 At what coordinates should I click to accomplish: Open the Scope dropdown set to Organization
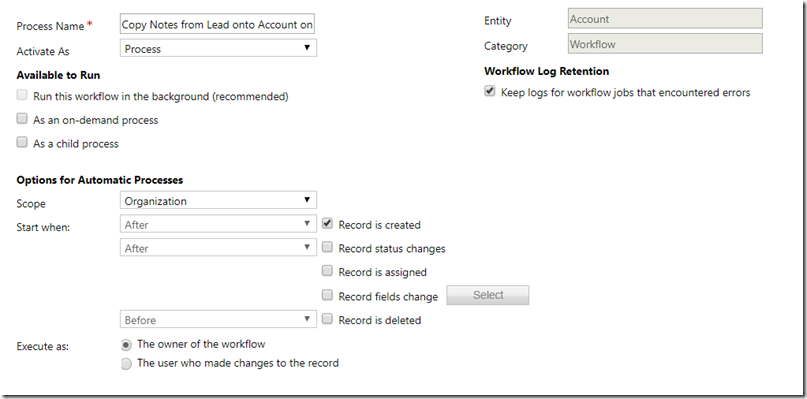click(218, 200)
